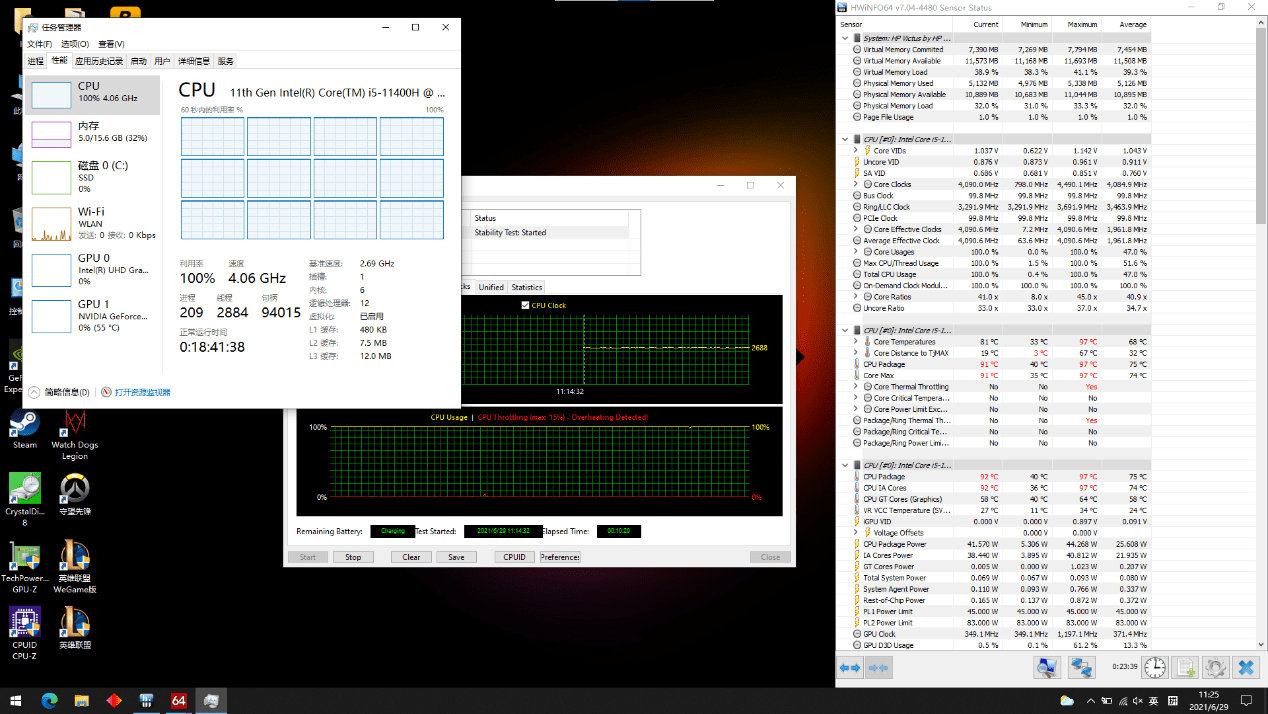Click taskbar clock showing 11:25
The image size is (1268, 714).
[x=1209, y=700]
